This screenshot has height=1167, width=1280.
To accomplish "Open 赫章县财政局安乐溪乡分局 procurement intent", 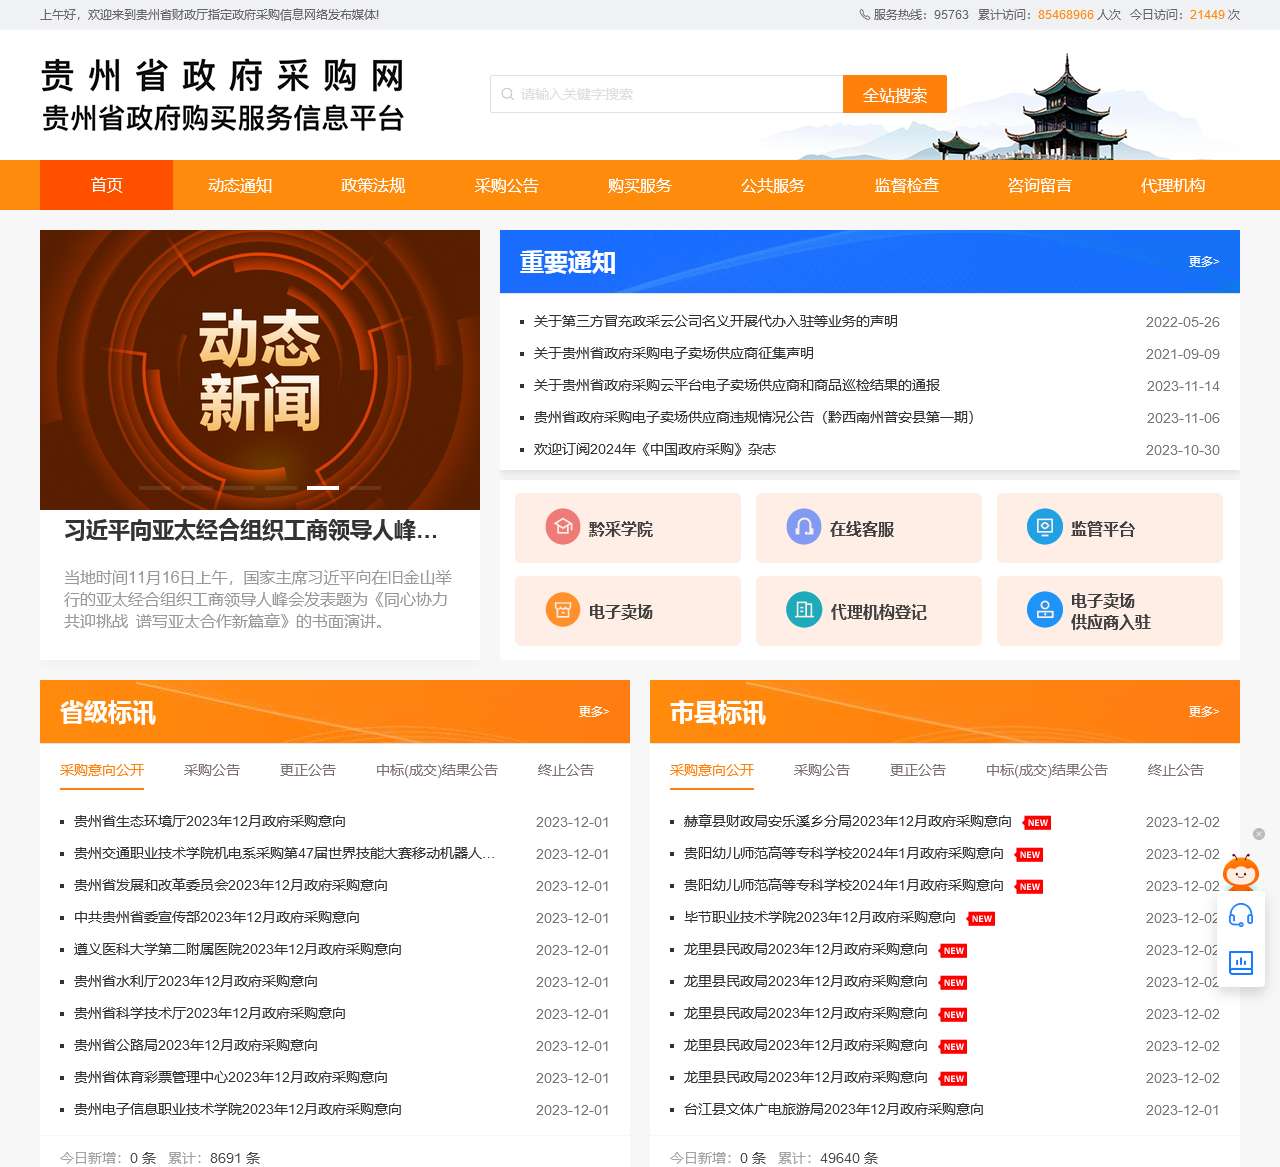I will tap(848, 821).
